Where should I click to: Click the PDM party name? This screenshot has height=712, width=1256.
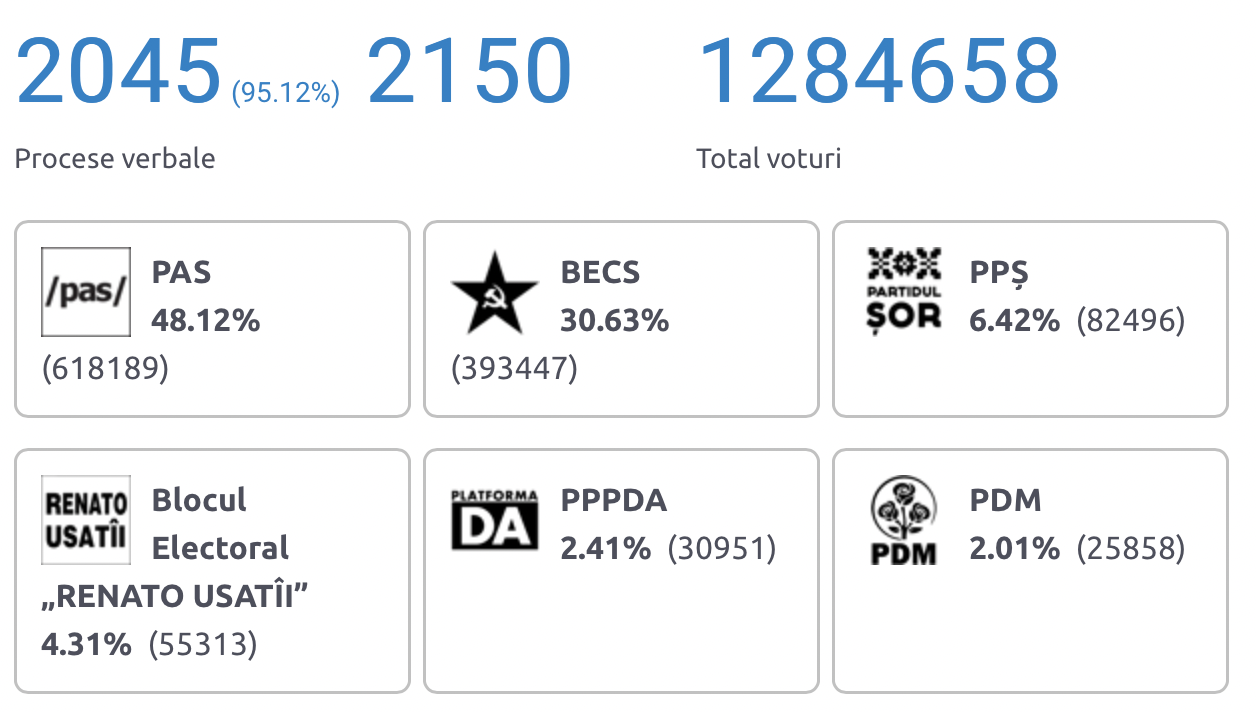(1005, 500)
